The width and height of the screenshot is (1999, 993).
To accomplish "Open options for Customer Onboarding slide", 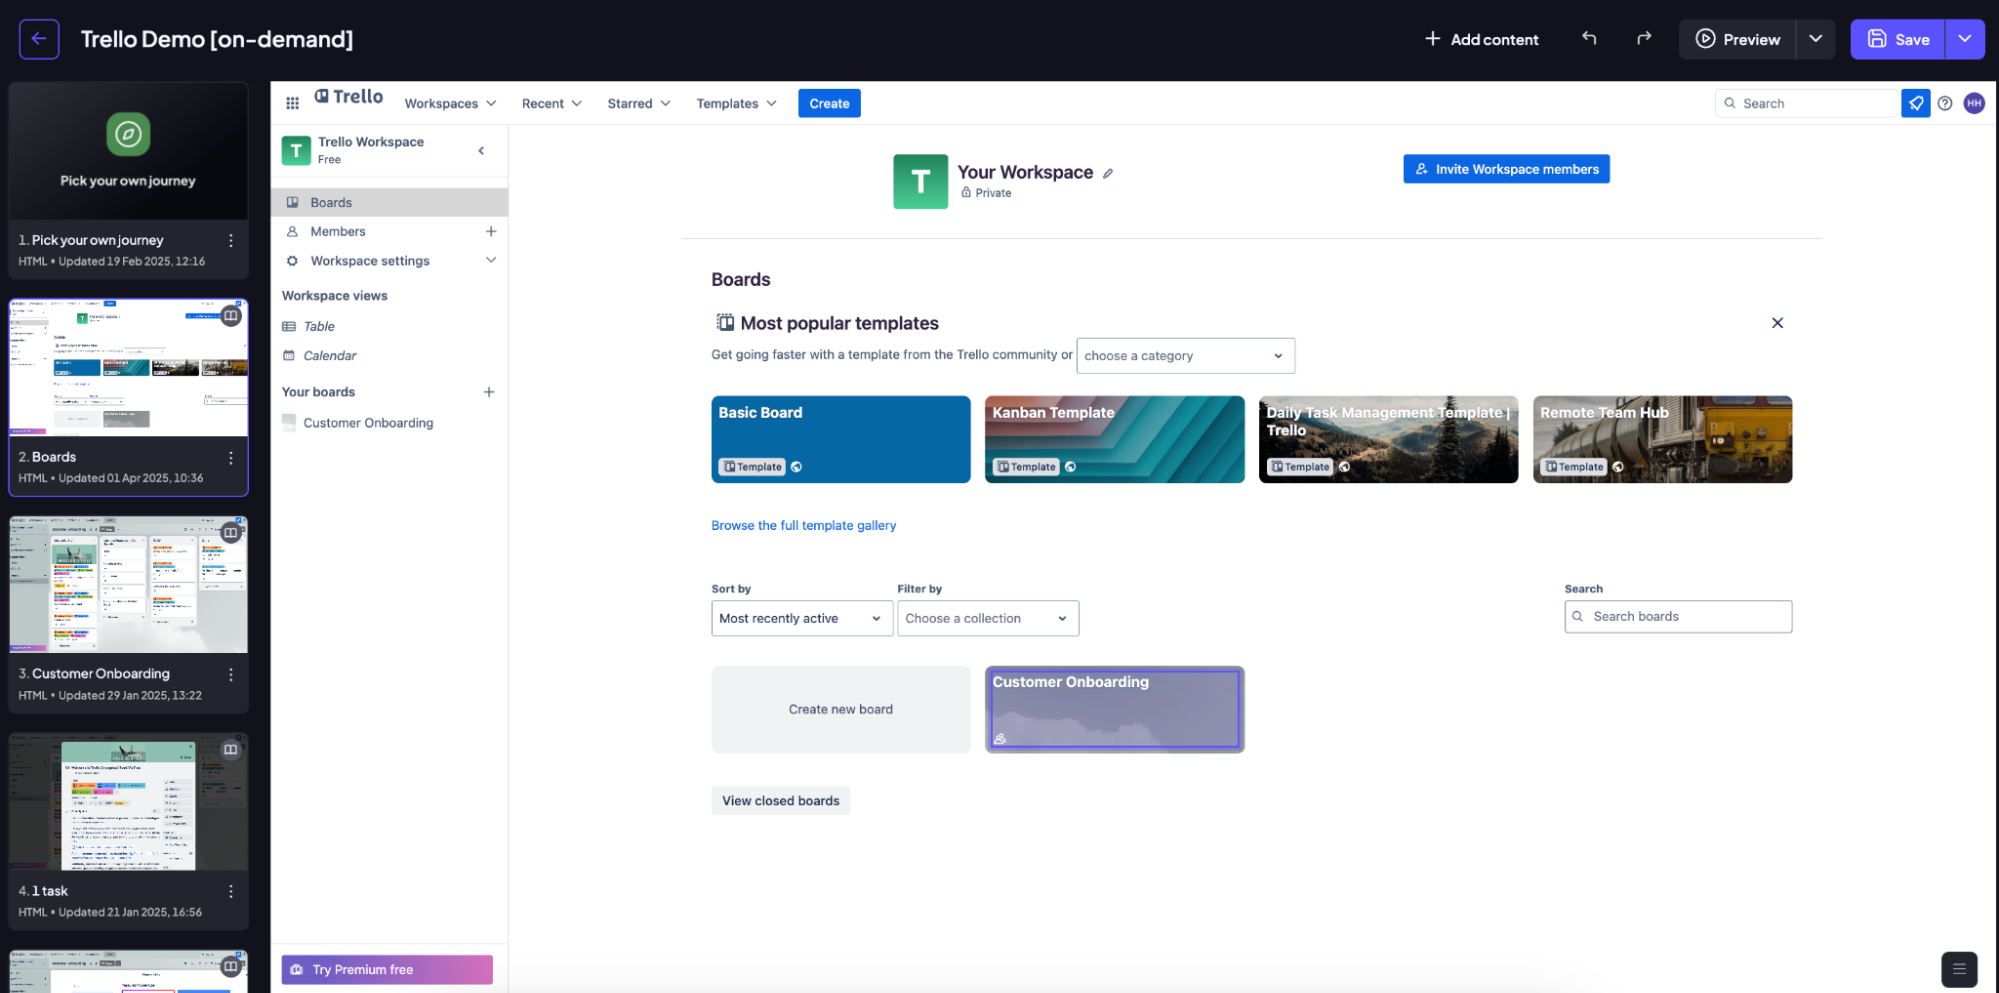I will (231, 674).
